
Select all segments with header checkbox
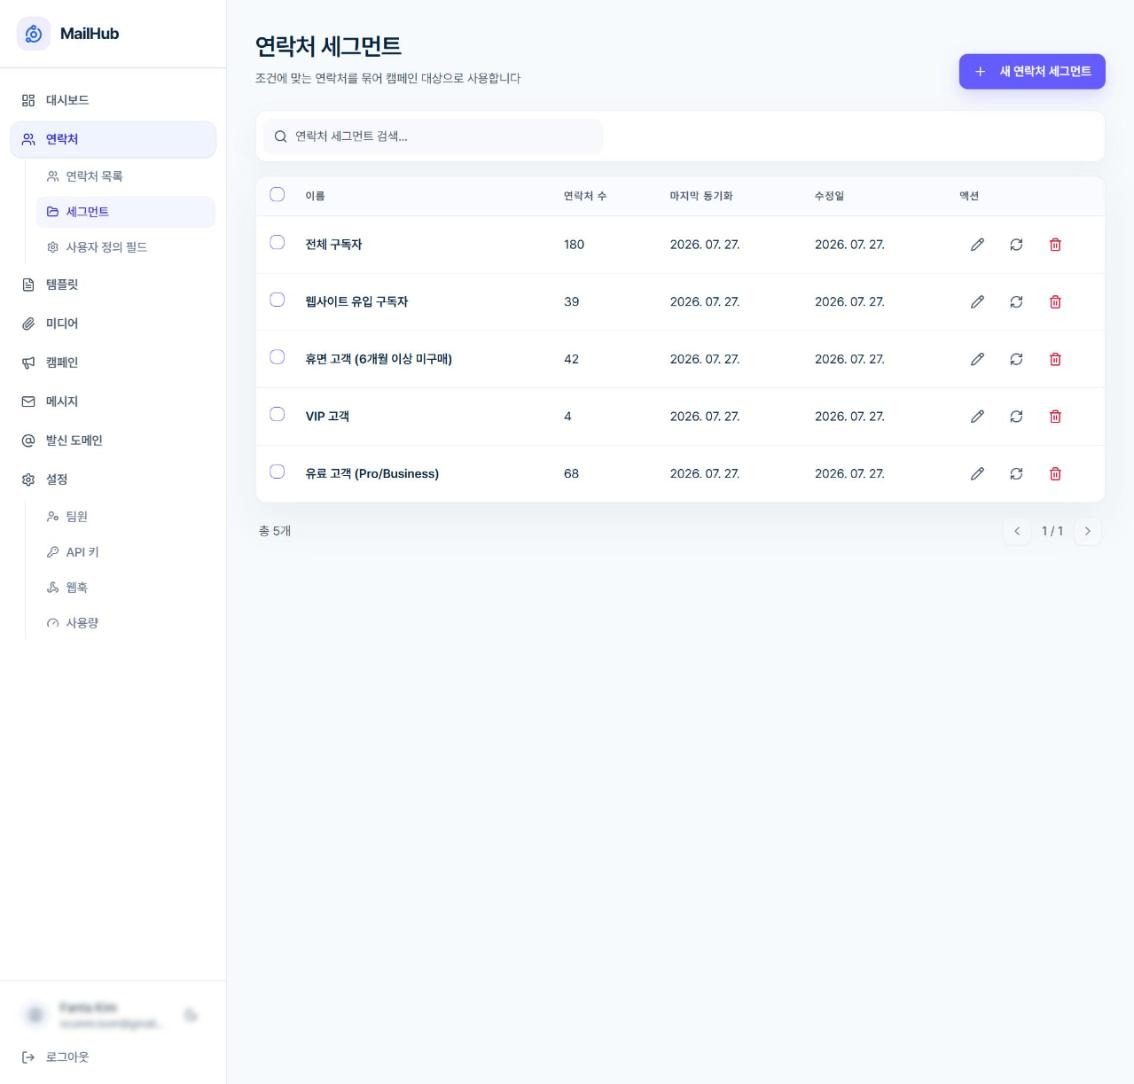click(x=277, y=195)
